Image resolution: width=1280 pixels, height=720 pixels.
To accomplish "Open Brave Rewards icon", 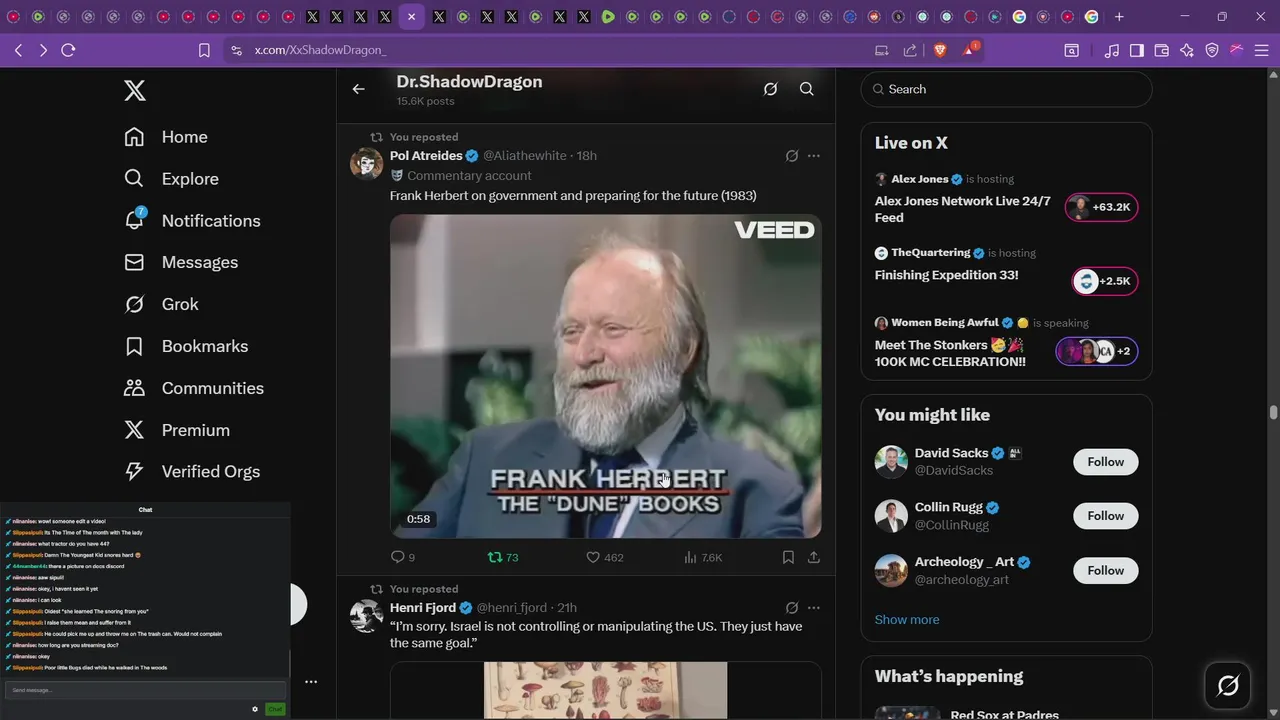I will (969, 49).
